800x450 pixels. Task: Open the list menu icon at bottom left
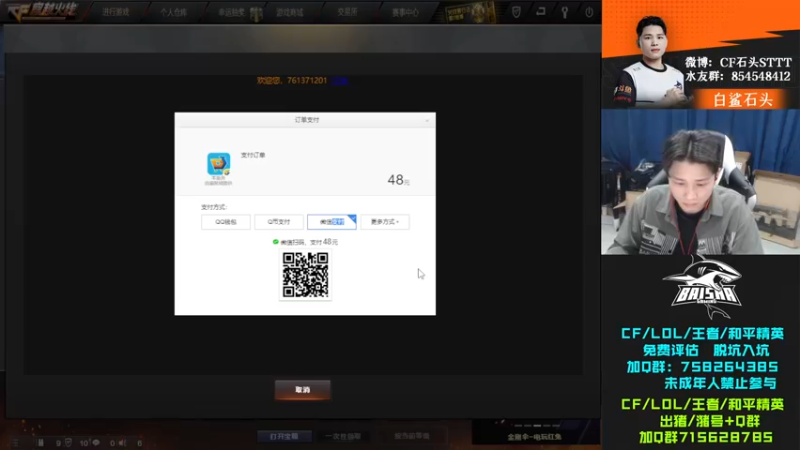(x=15, y=443)
